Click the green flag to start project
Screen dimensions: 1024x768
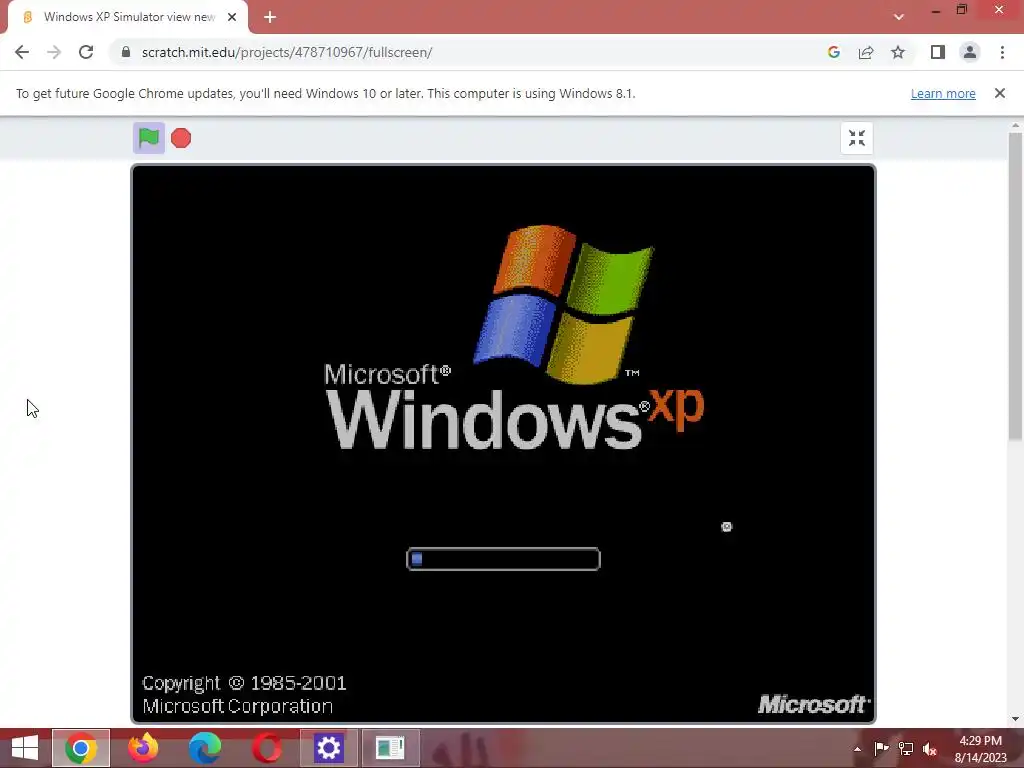coord(149,138)
